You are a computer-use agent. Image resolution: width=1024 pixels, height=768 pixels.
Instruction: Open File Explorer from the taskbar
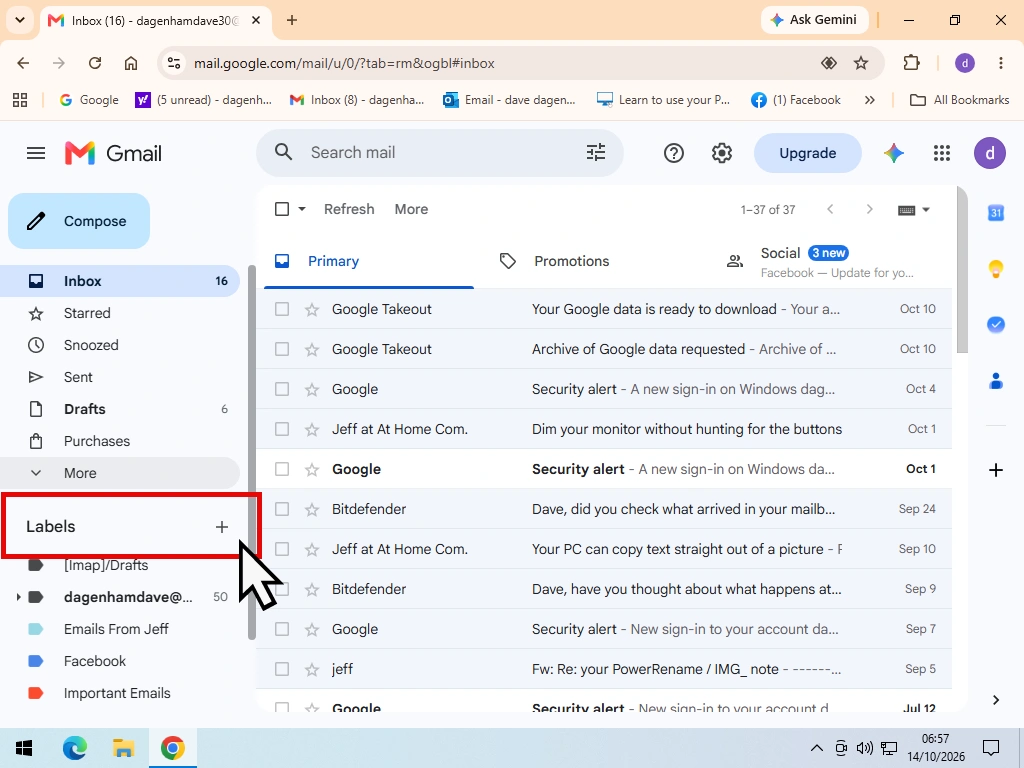tap(123, 748)
